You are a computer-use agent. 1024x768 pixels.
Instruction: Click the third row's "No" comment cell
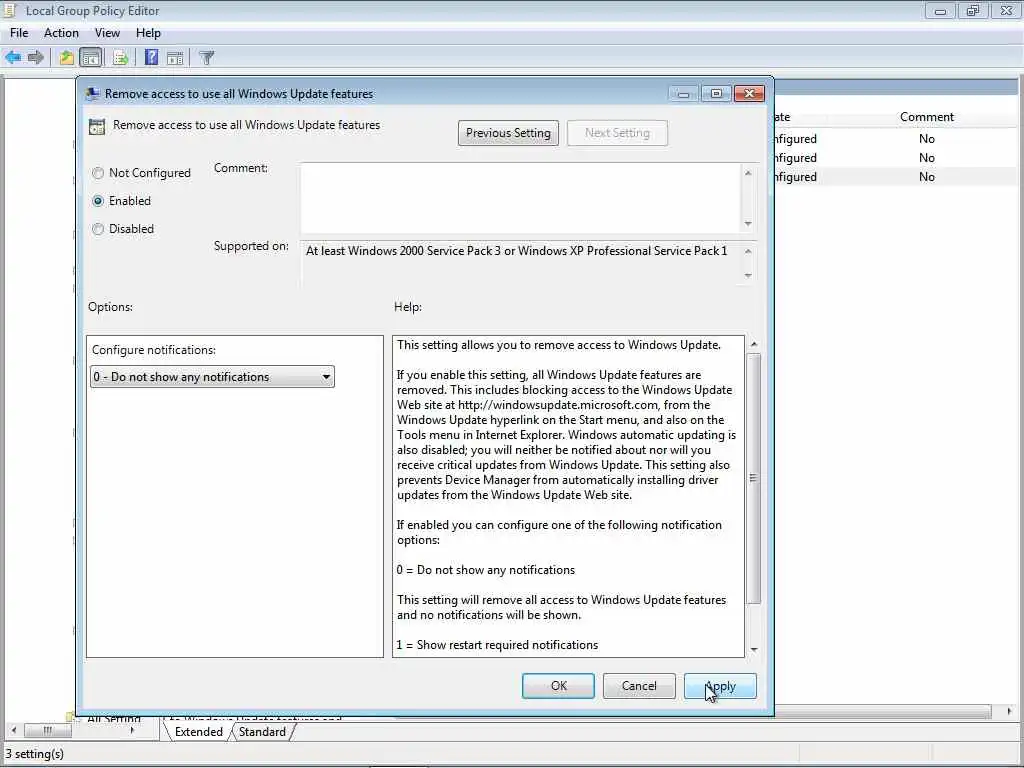927,177
